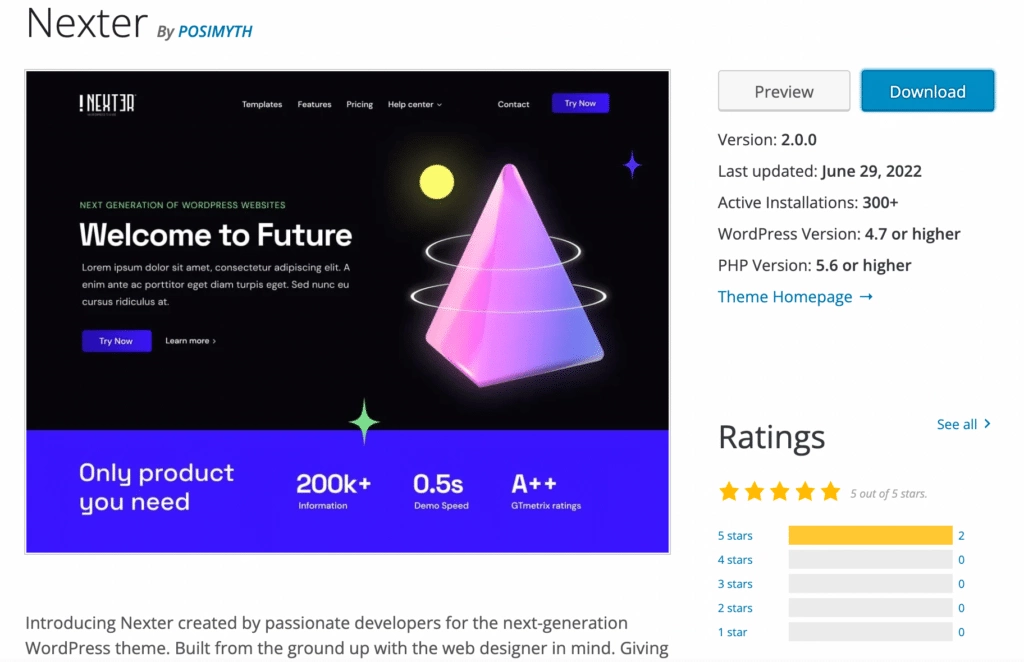Click the arrow beside Theme Homepage
The image size is (1024, 662).
866,297
